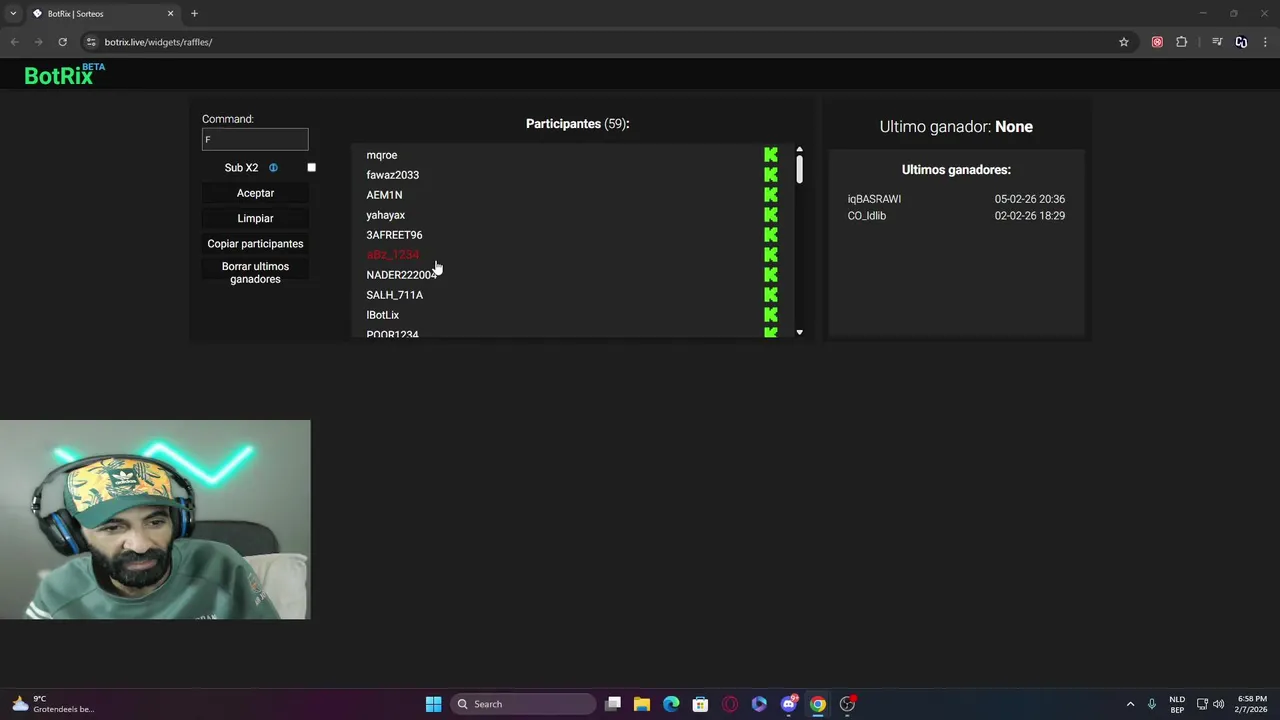Open the Chrome extensions puzzle icon
Viewport: 1280px width, 720px height.
pyautogui.click(x=1182, y=42)
